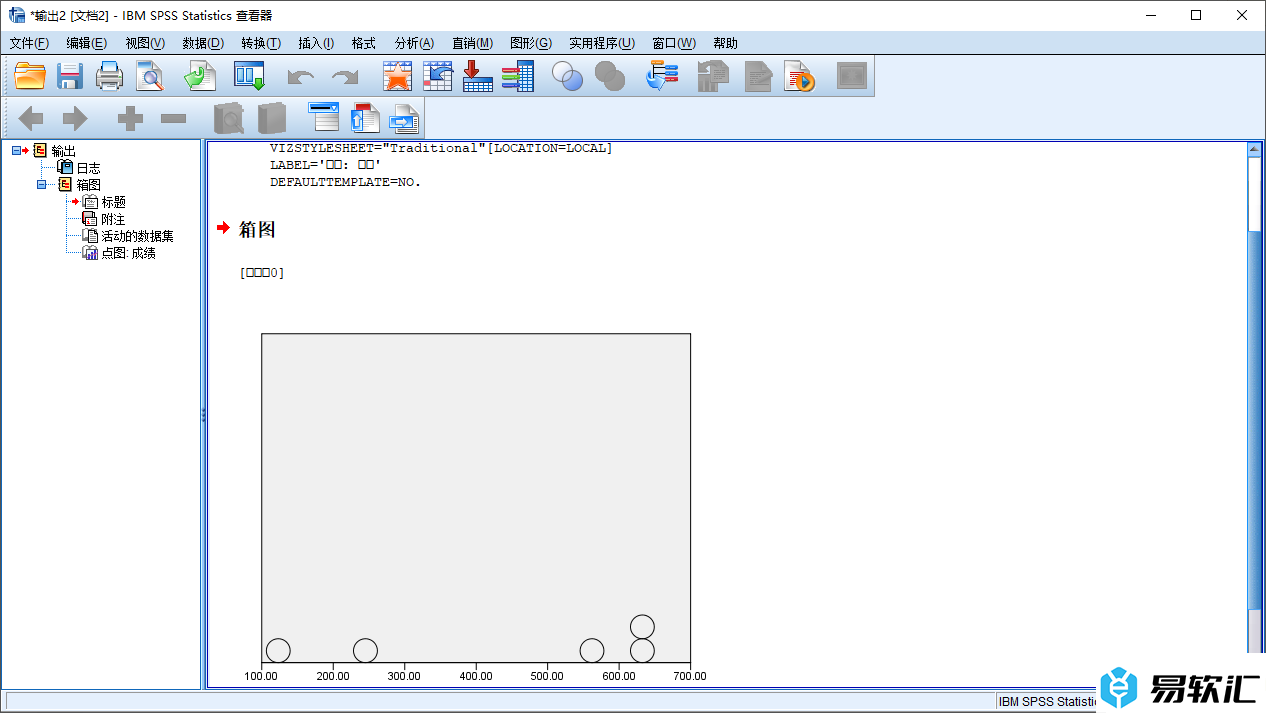This screenshot has height=713, width=1266.
Task: Select 日志 in the outline tree
Action: tap(88, 168)
